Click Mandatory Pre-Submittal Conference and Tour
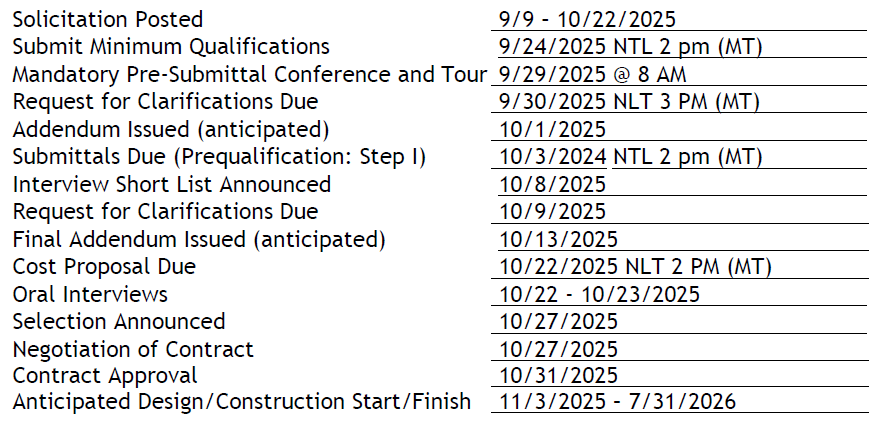The image size is (880, 428). (250, 75)
